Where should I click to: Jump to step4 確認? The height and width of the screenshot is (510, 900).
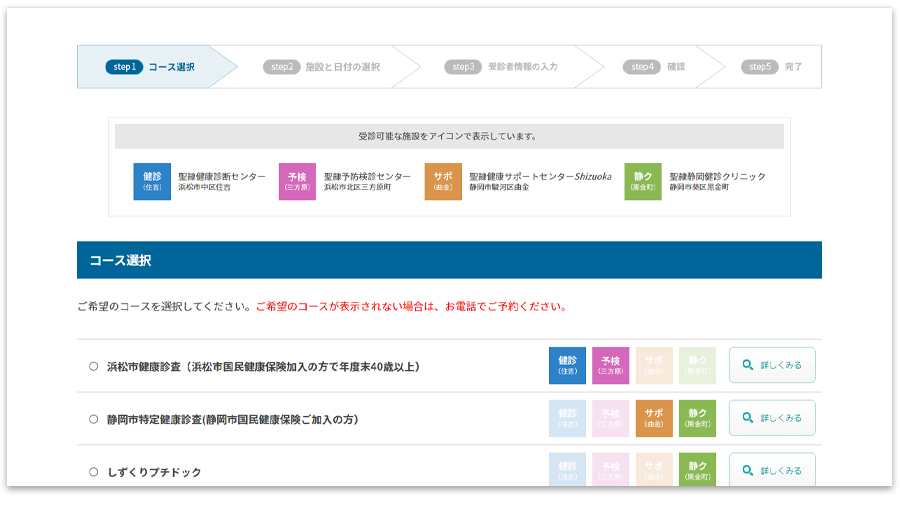click(x=655, y=67)
